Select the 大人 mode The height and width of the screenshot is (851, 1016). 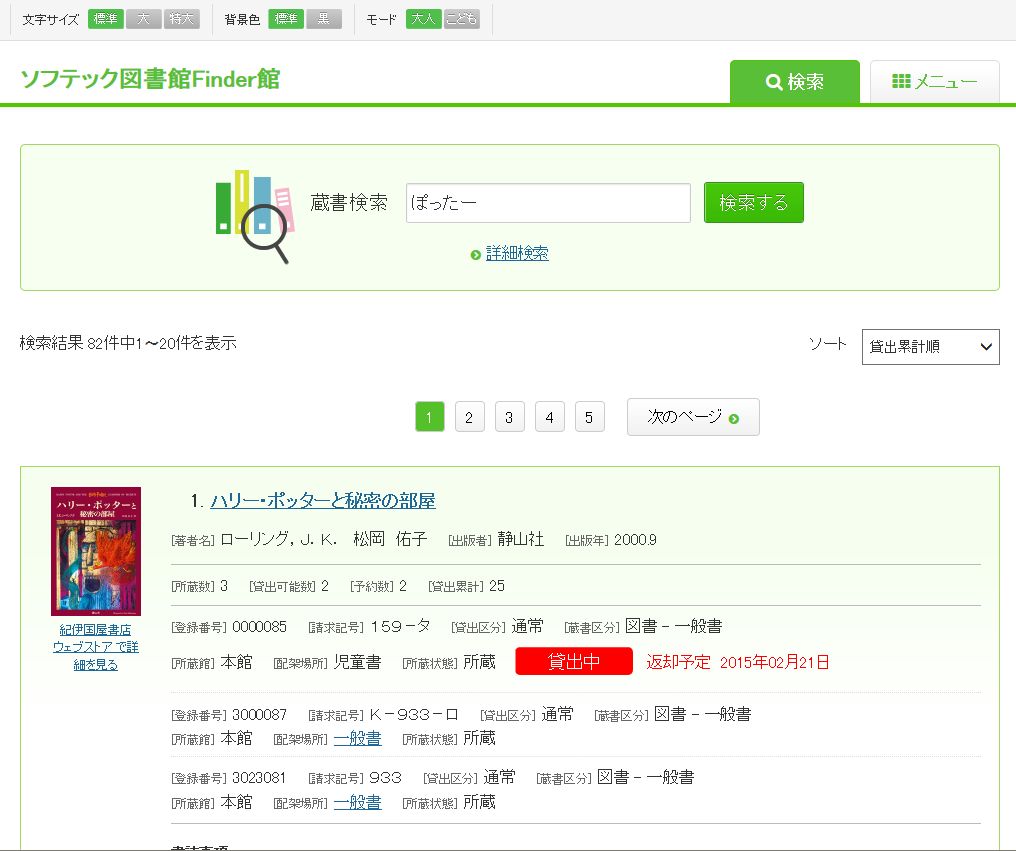423,19
